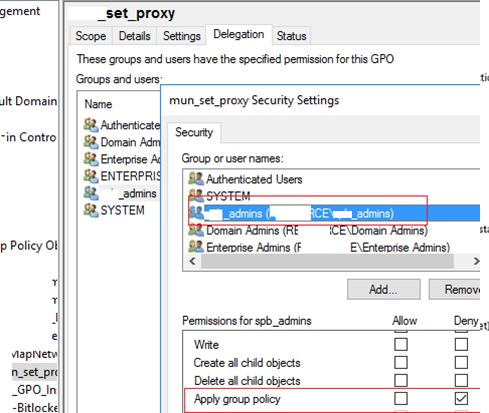Image resolution: width=489 pixels, height=413 pixels.
Task: Check Allow for Apply group policy
Action: point(401,398)
